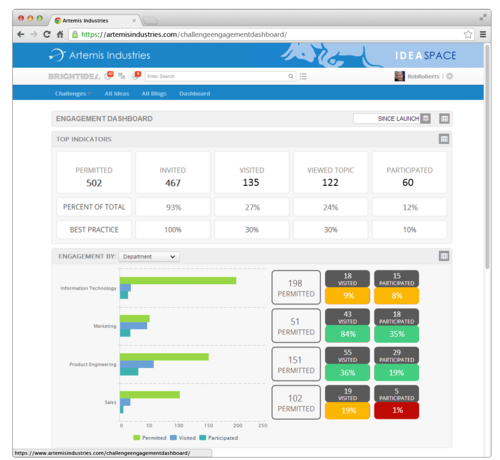Image resolution: width=500 pixels, height=460 pixels.
Task: Click 15 Participated 8% card
Action: [396, 287]
